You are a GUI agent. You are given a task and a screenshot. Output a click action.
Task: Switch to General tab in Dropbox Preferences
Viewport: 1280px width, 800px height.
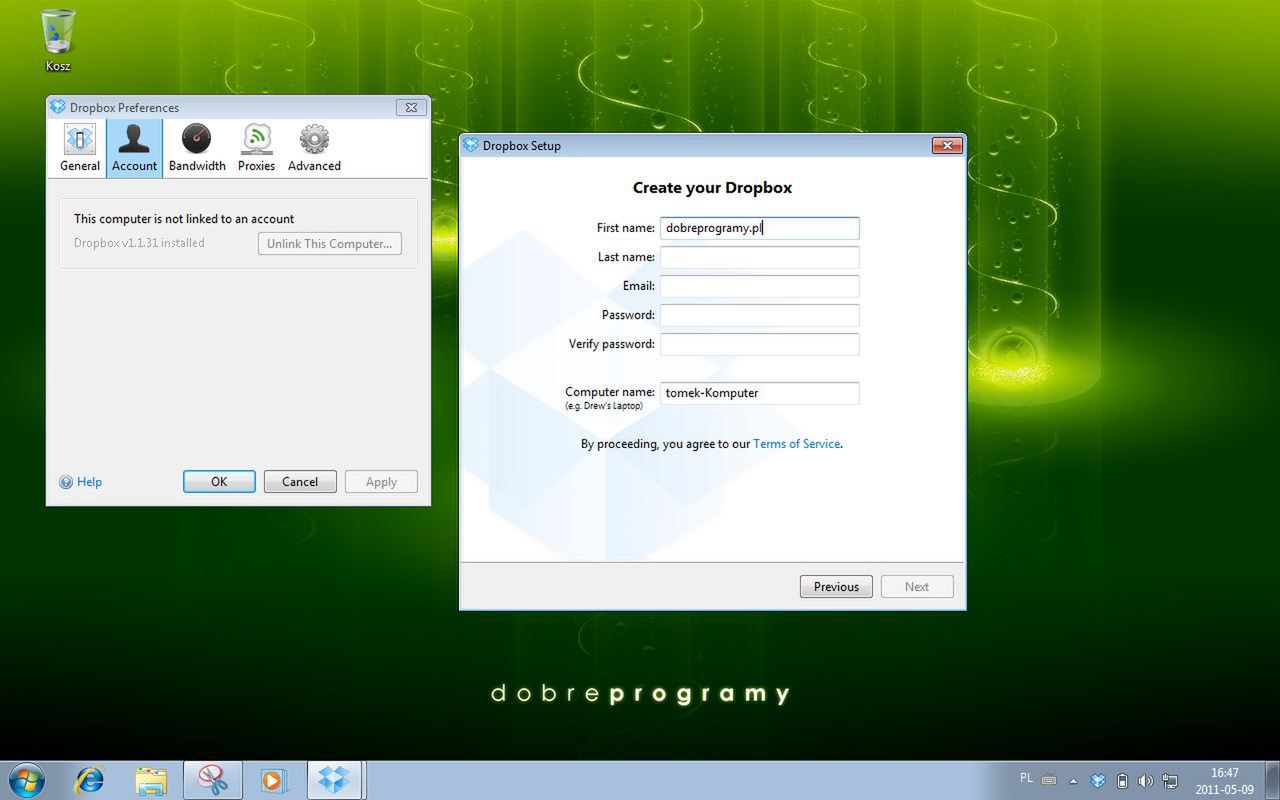tap(80, 148)
